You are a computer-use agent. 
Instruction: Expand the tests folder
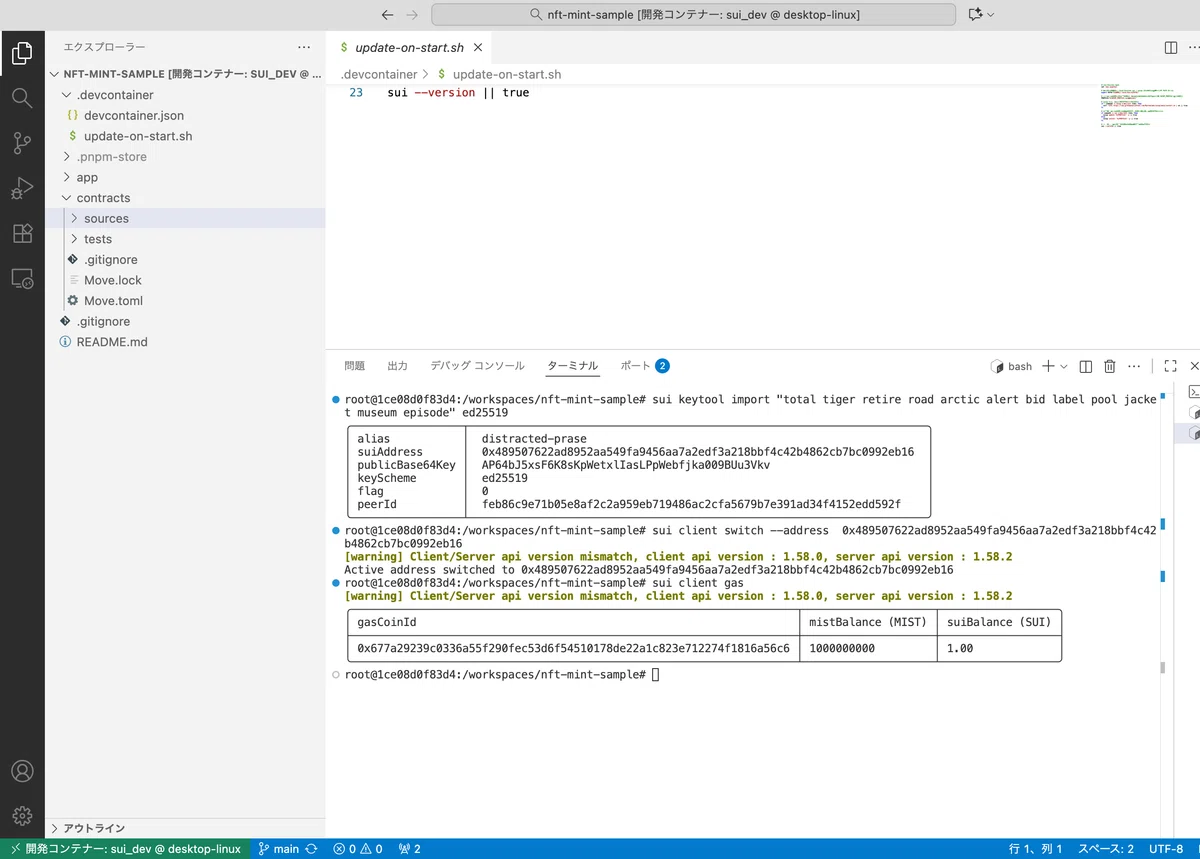click(185, 239)
